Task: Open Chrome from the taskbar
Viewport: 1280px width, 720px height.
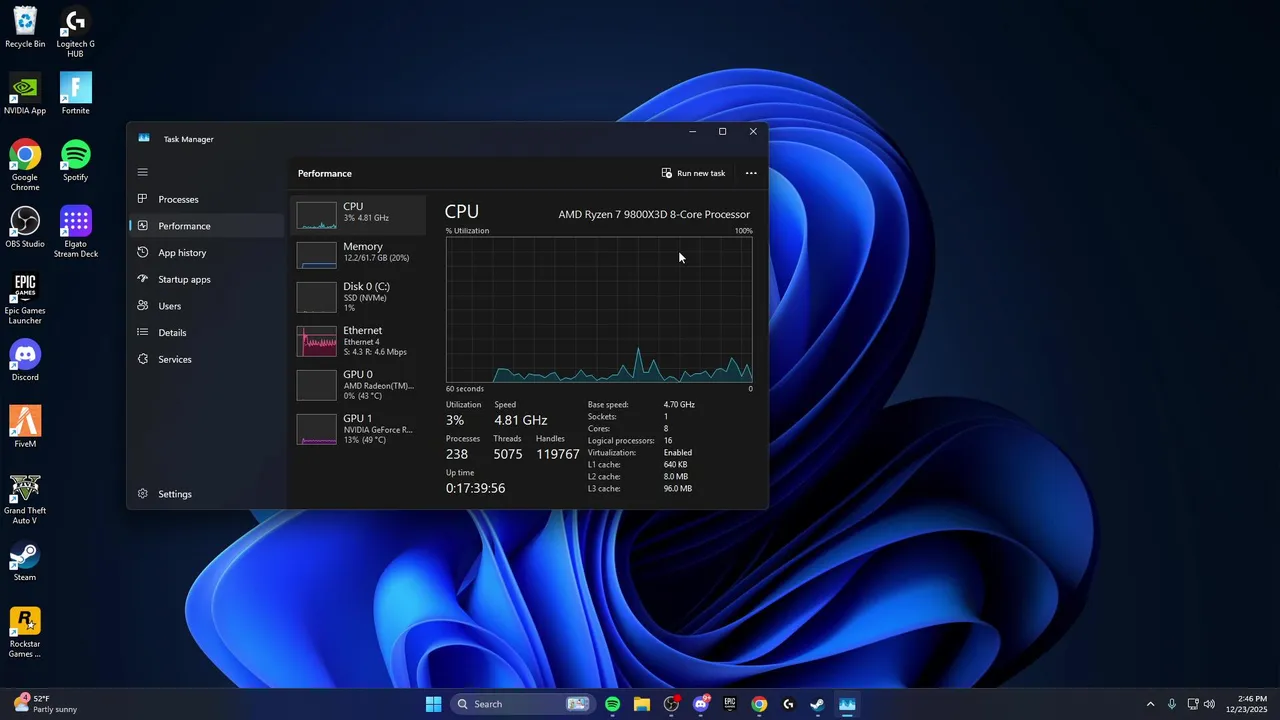Action: click(x=759, y=704)
